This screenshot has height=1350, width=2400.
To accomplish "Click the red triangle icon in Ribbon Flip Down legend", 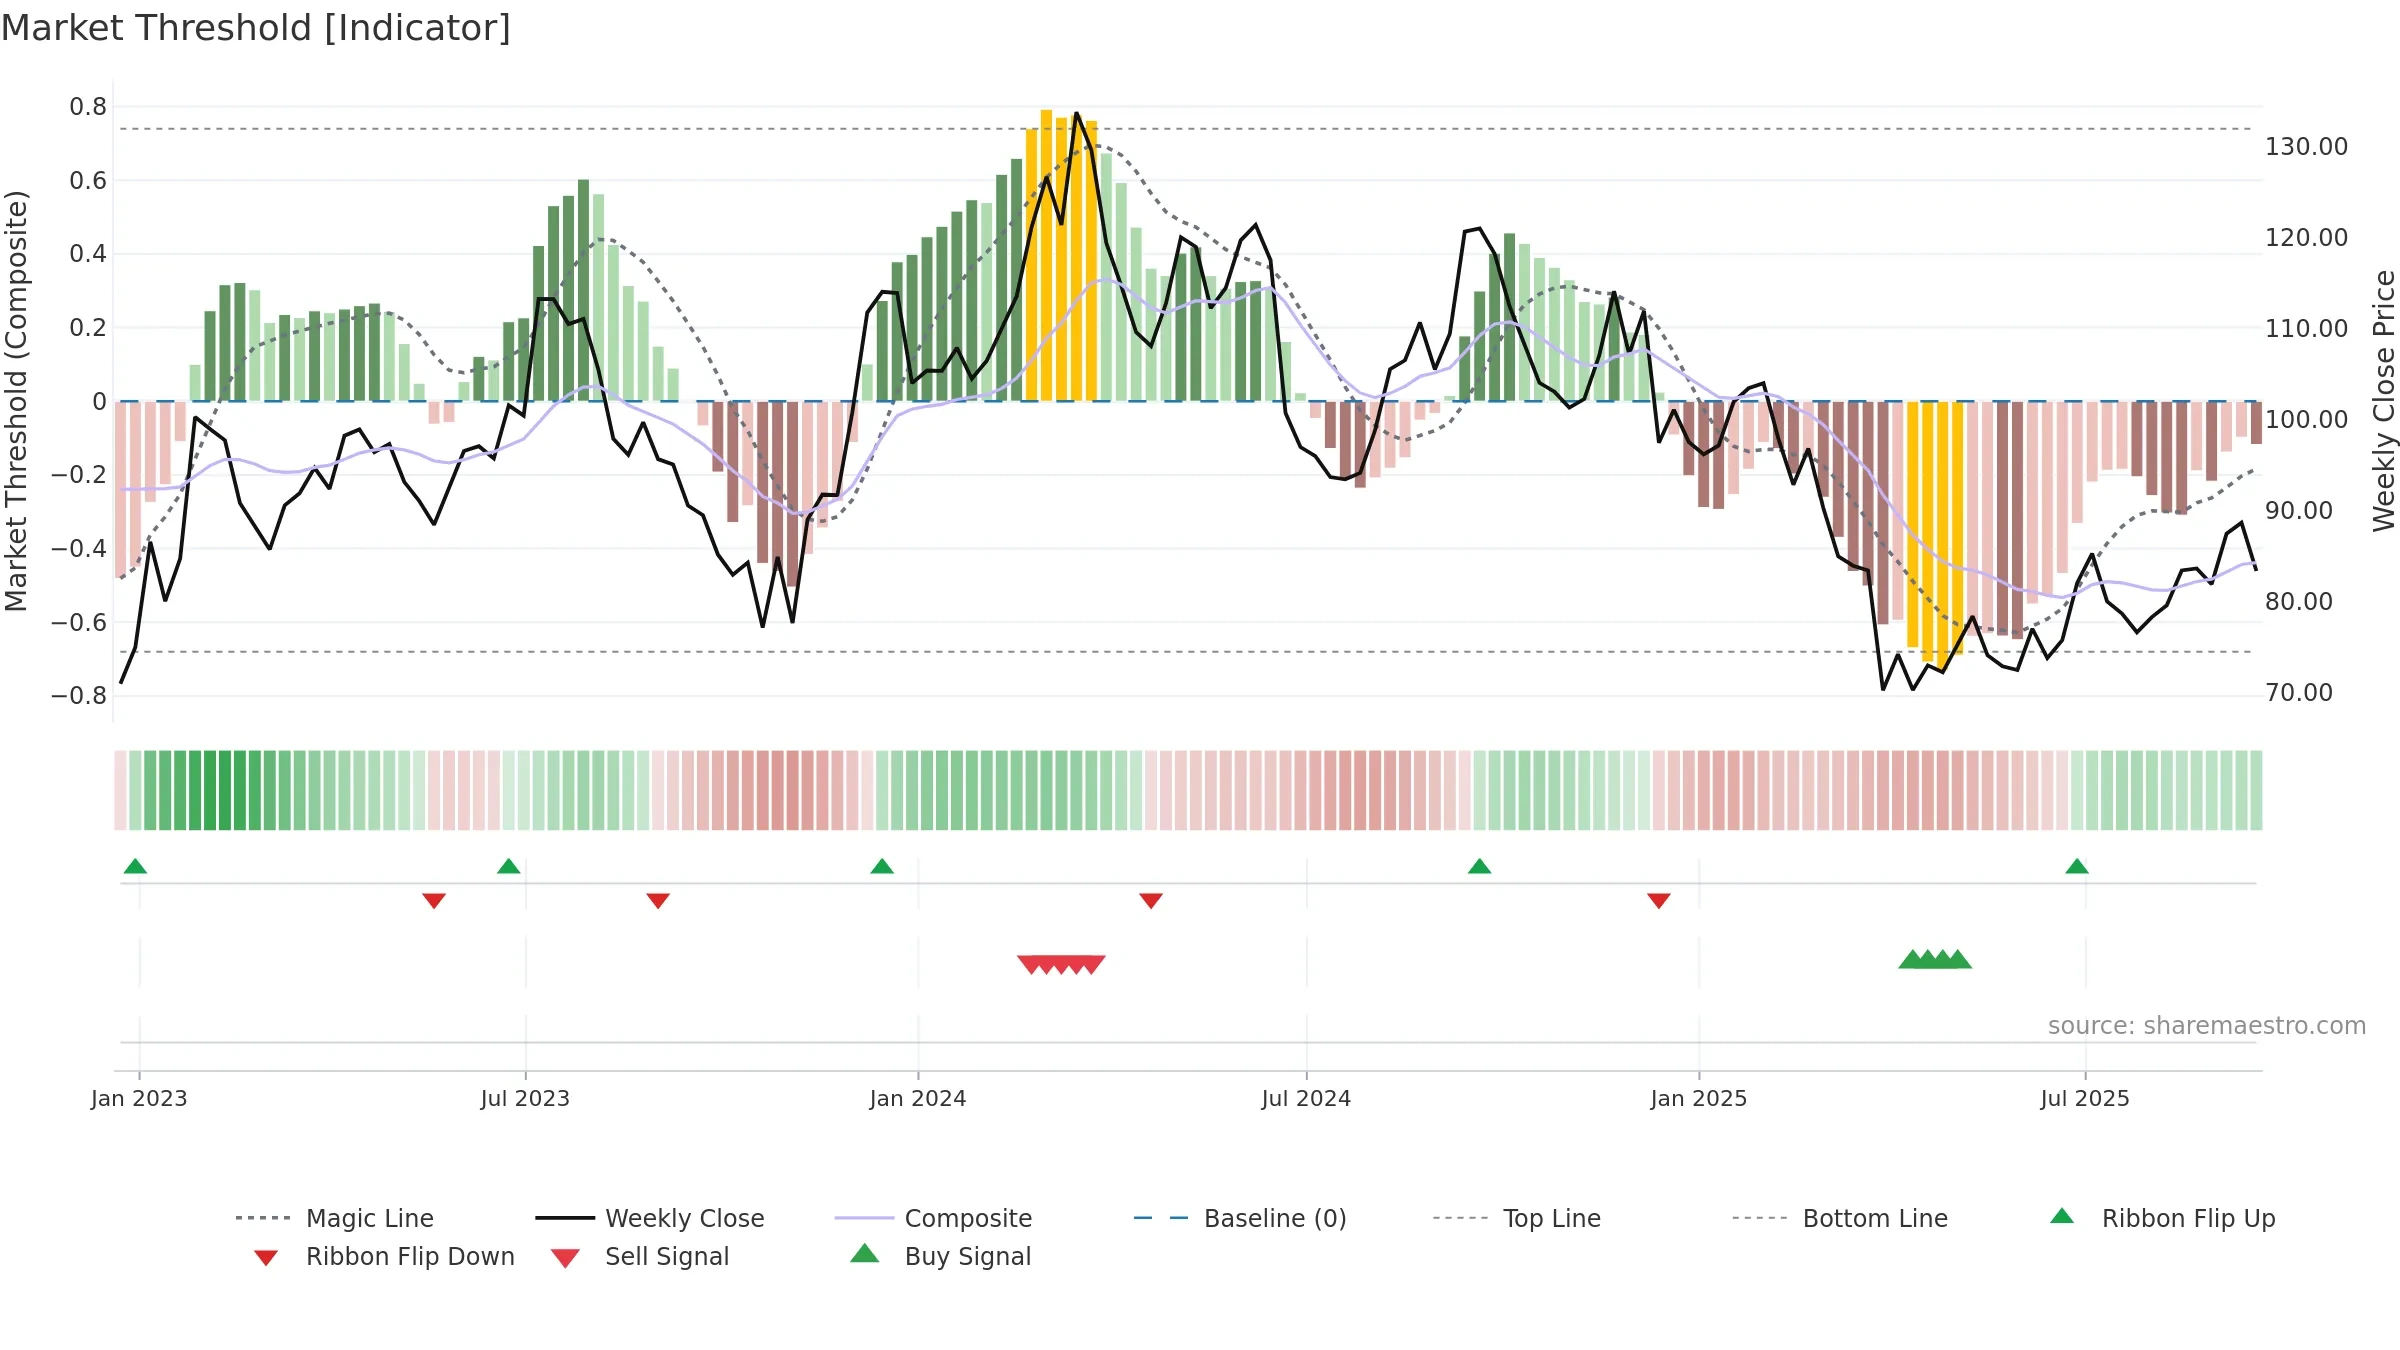I will click(265, 1258).
